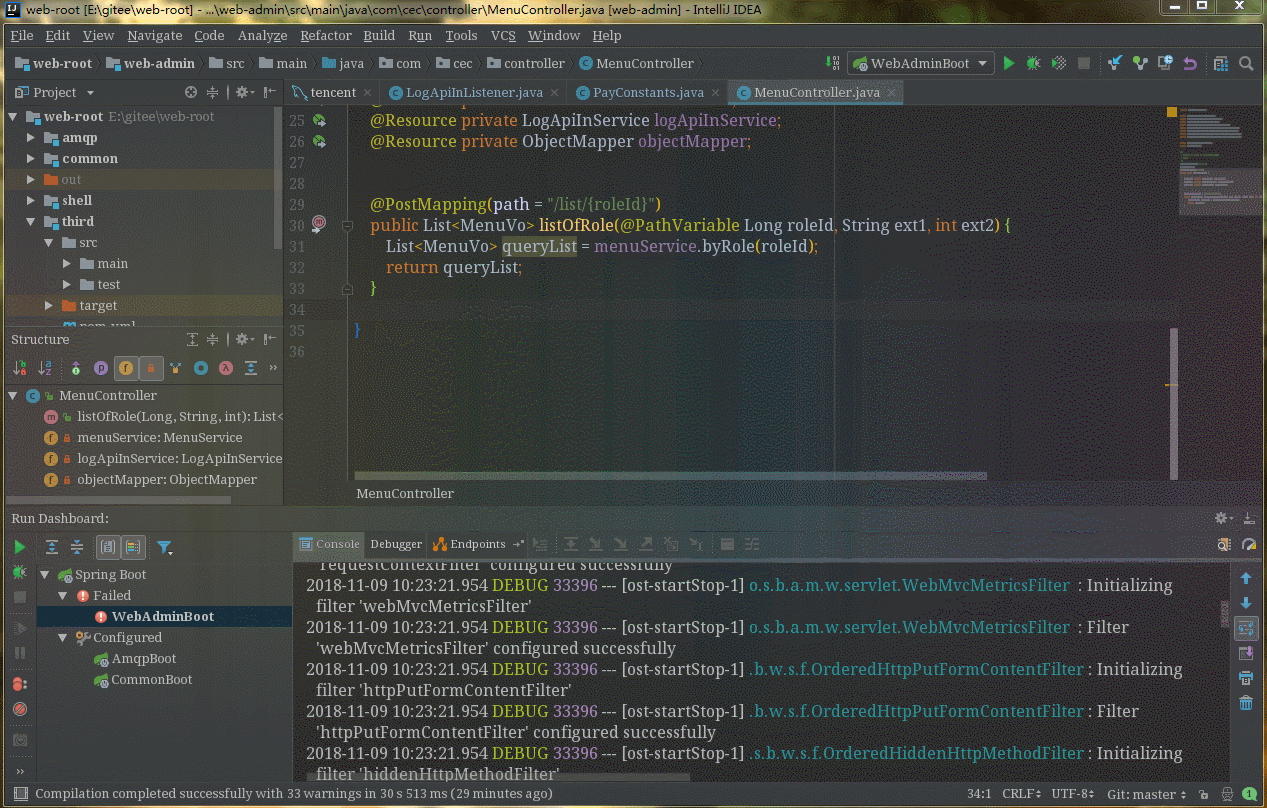Click the Run Dashboard horizontal console scrollbar
The image size is (1267, 808).
pos(500,777)
